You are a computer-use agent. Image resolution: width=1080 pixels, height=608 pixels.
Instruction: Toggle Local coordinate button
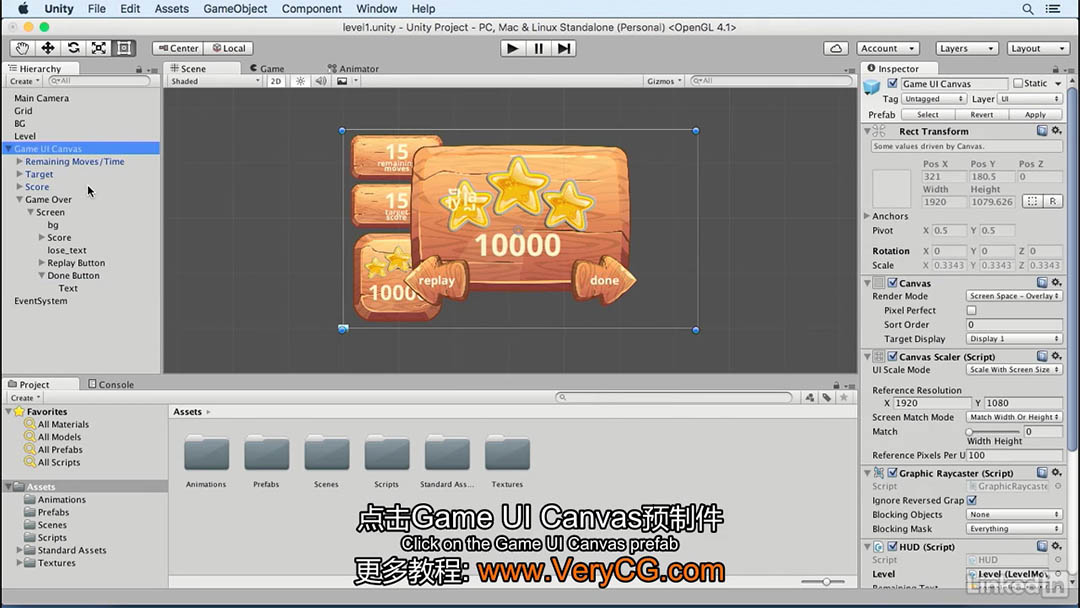tap(229, 48)
